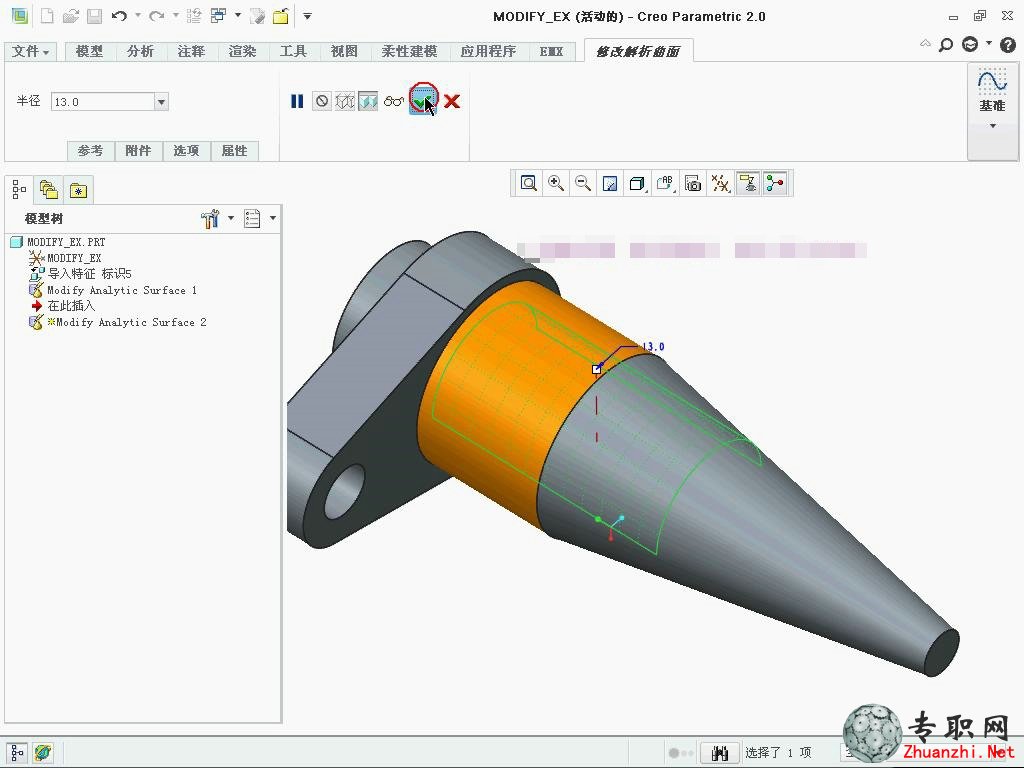
Task: Cancel feature with the red X
Action: 452,101
